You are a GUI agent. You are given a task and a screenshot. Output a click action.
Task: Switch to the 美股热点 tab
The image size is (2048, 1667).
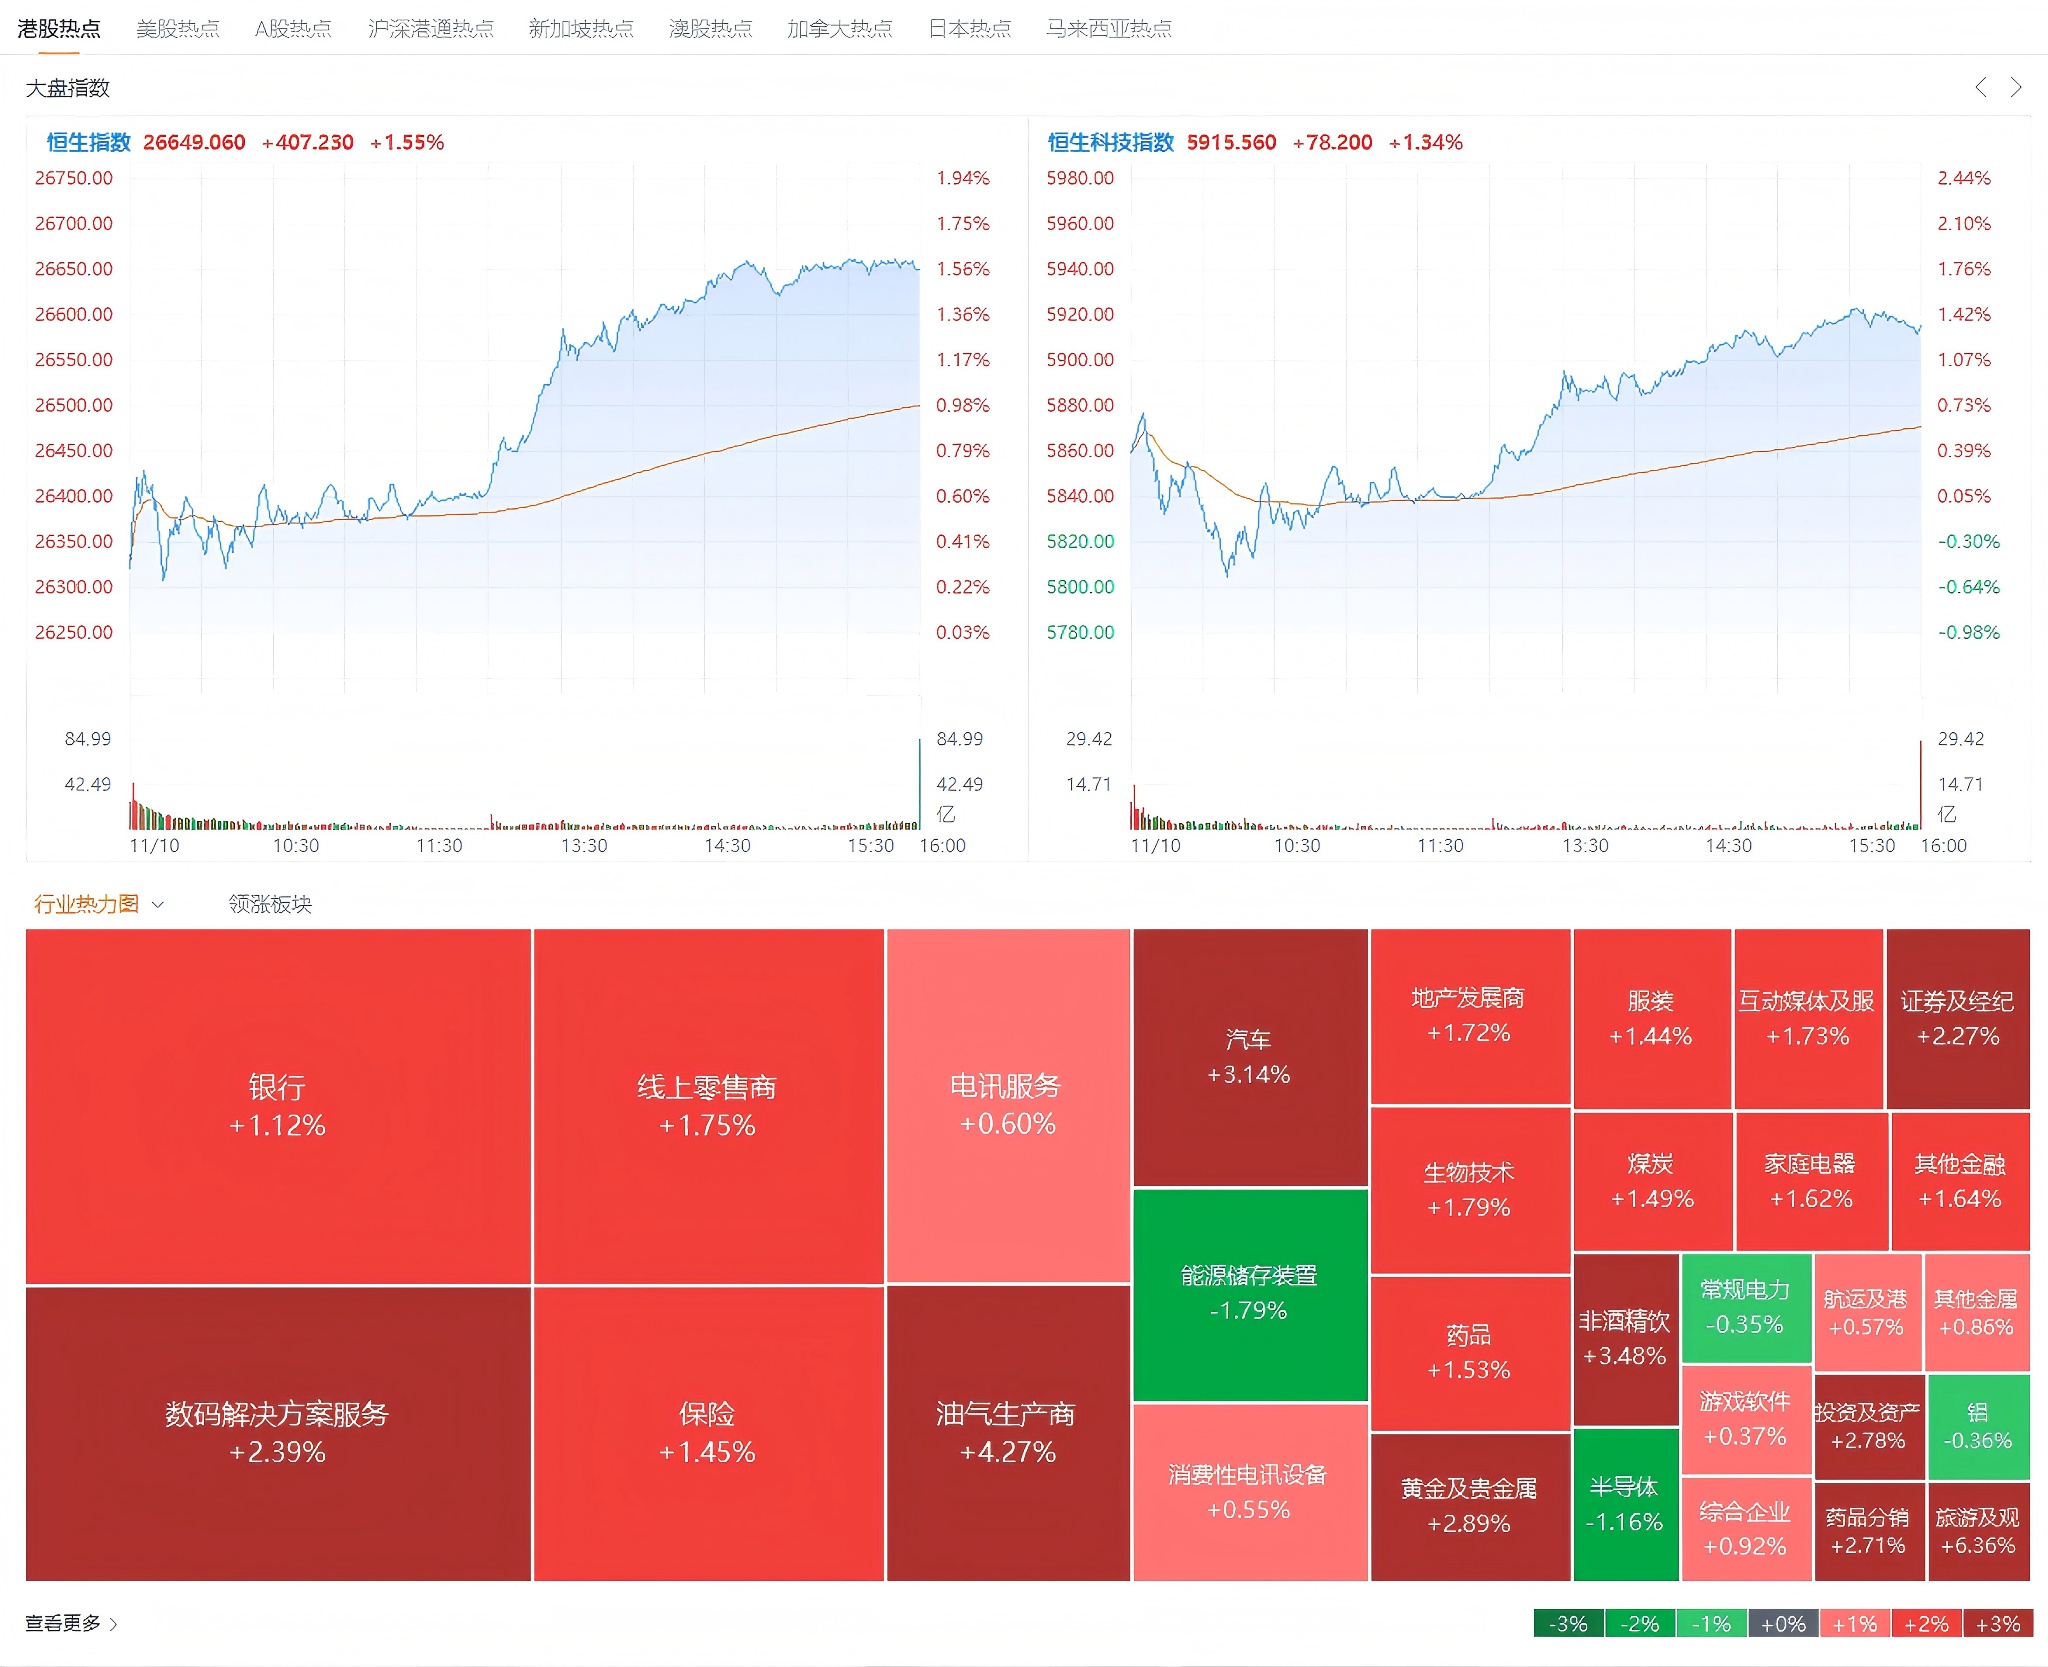tap(177, 28)
